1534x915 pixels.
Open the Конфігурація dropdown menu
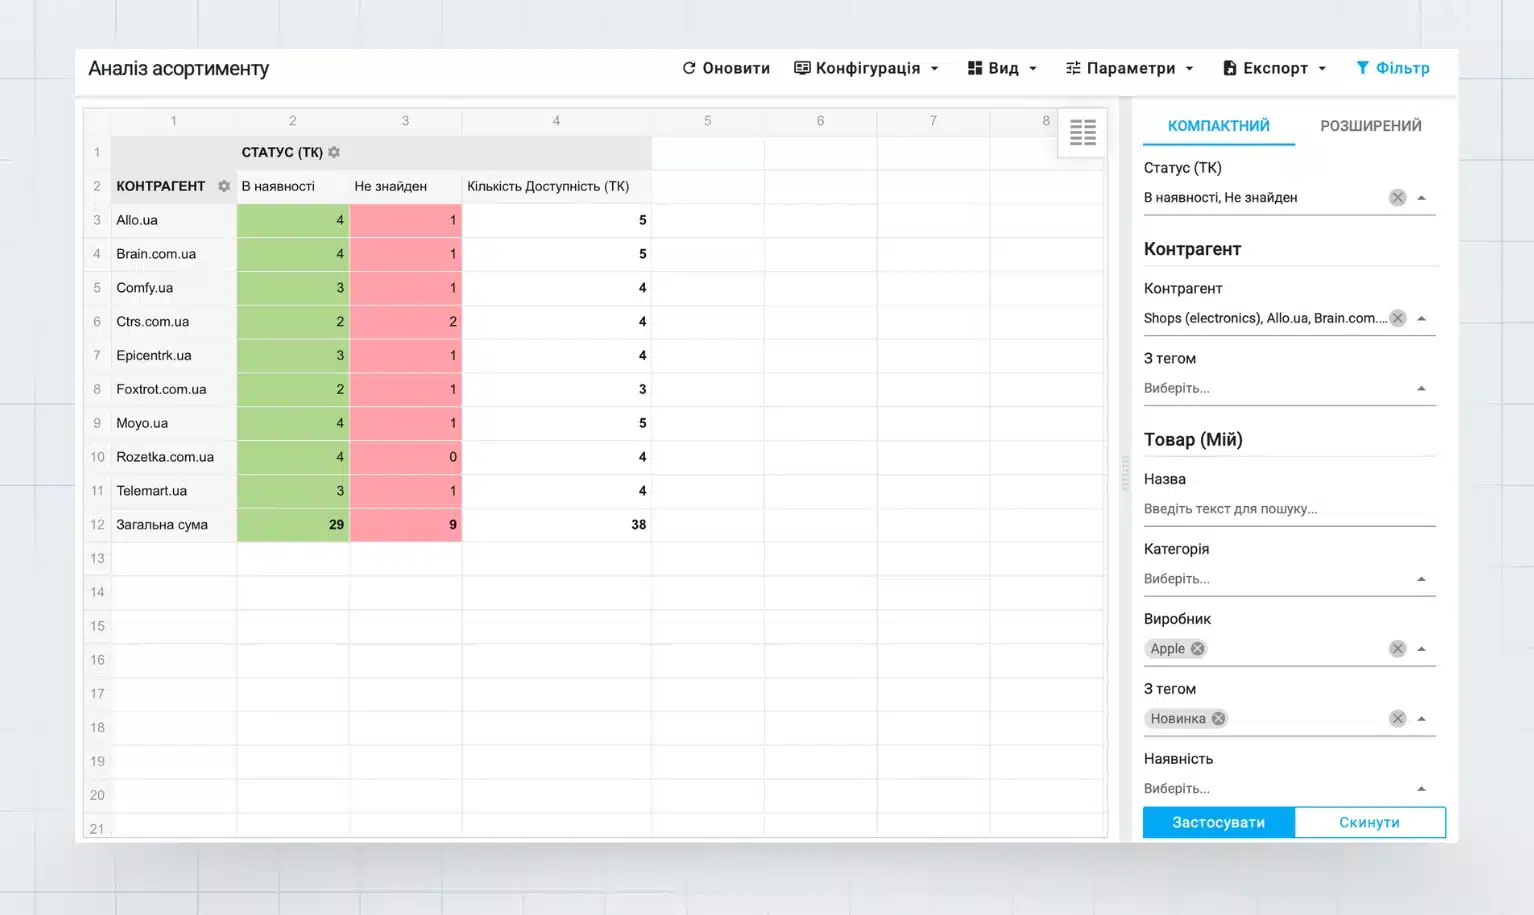click(866, 68)
